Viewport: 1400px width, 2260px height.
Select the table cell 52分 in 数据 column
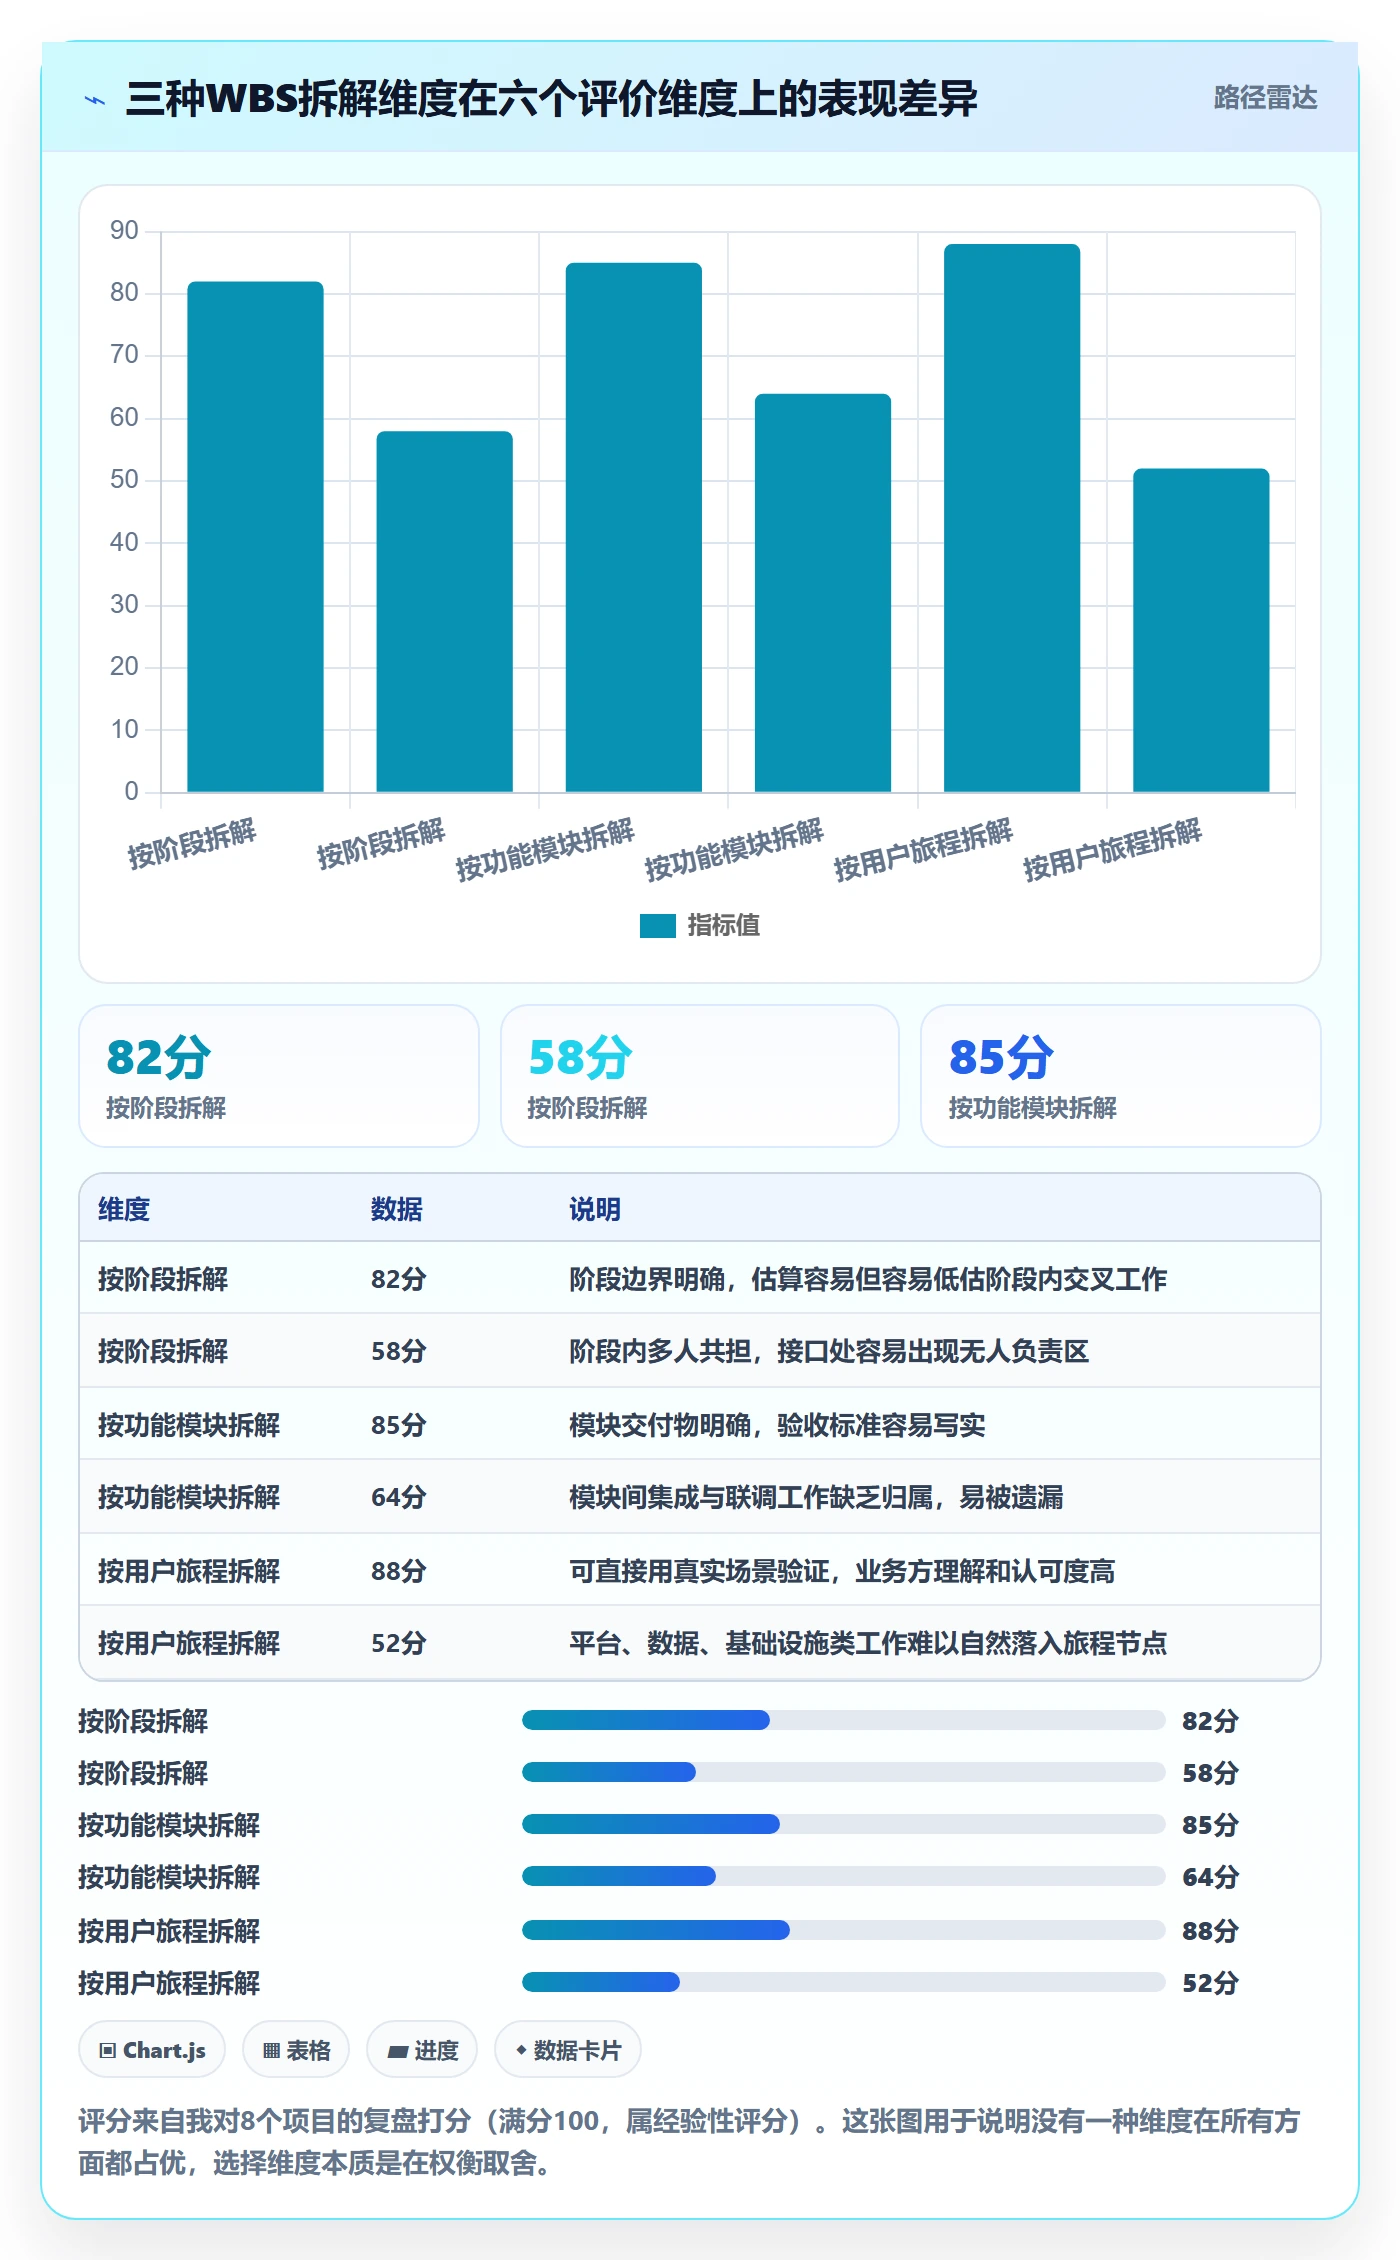click(x=399, y=1643)
